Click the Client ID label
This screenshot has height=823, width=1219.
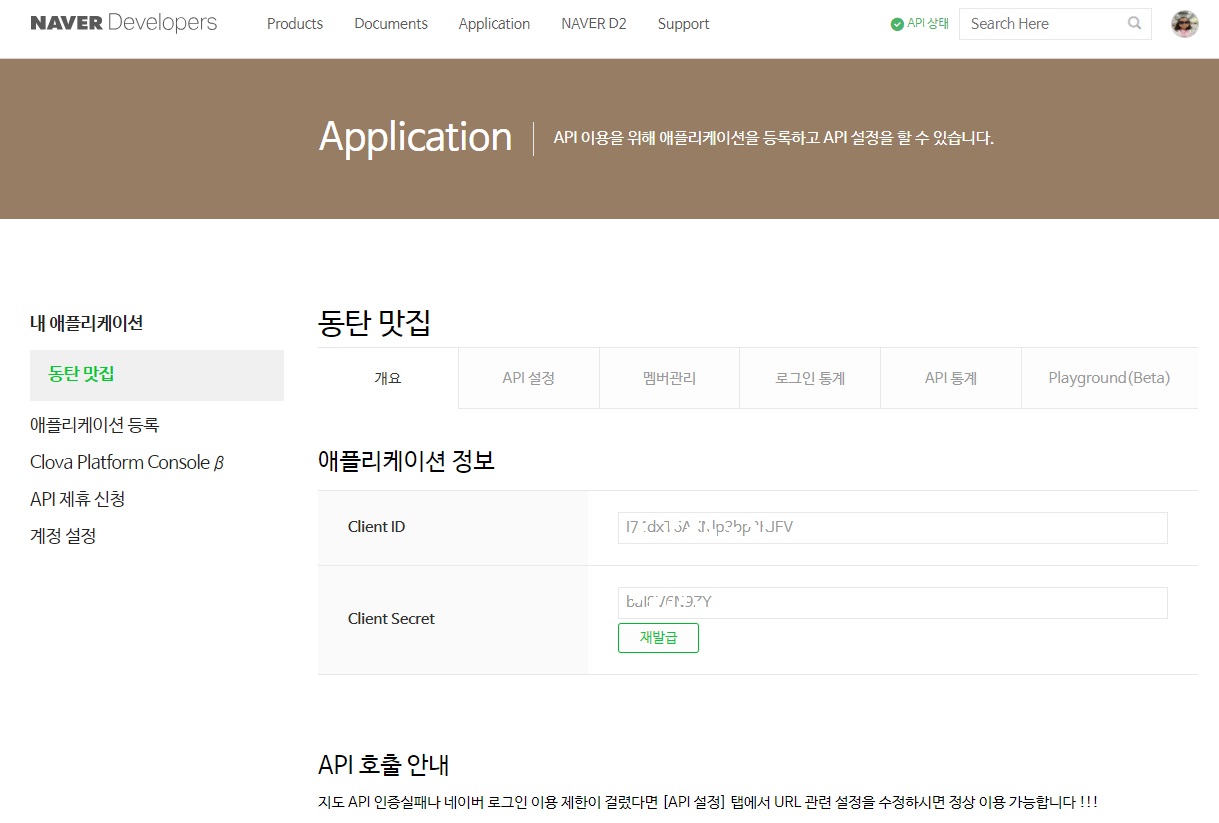[377, 527]
